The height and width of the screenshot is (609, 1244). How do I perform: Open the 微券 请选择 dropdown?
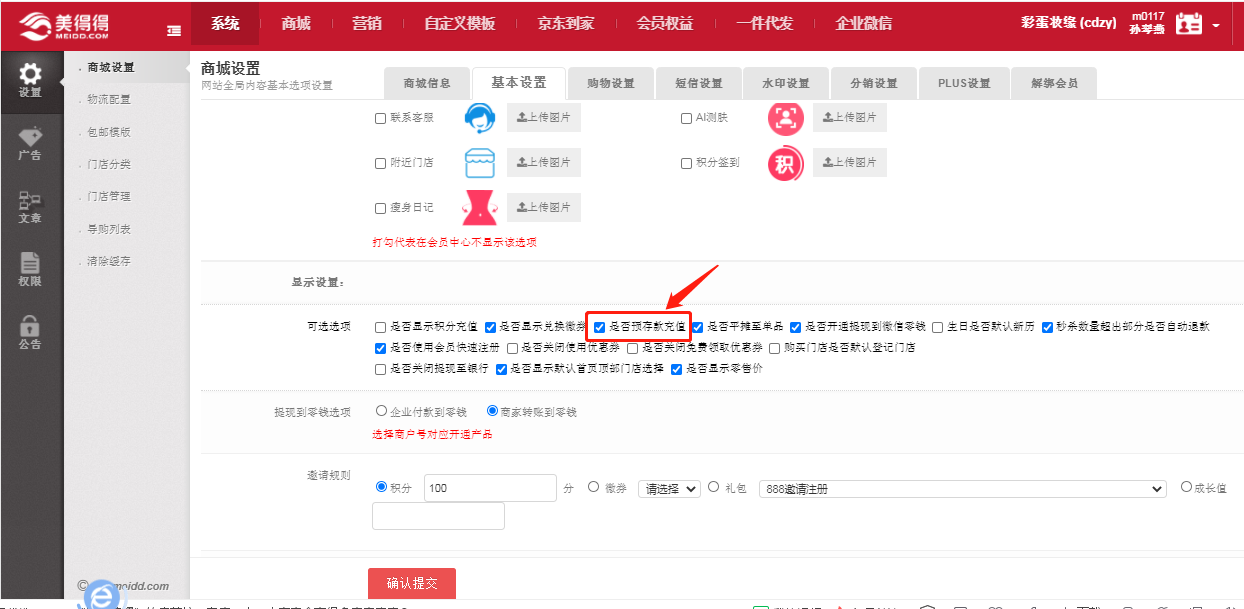669,489
